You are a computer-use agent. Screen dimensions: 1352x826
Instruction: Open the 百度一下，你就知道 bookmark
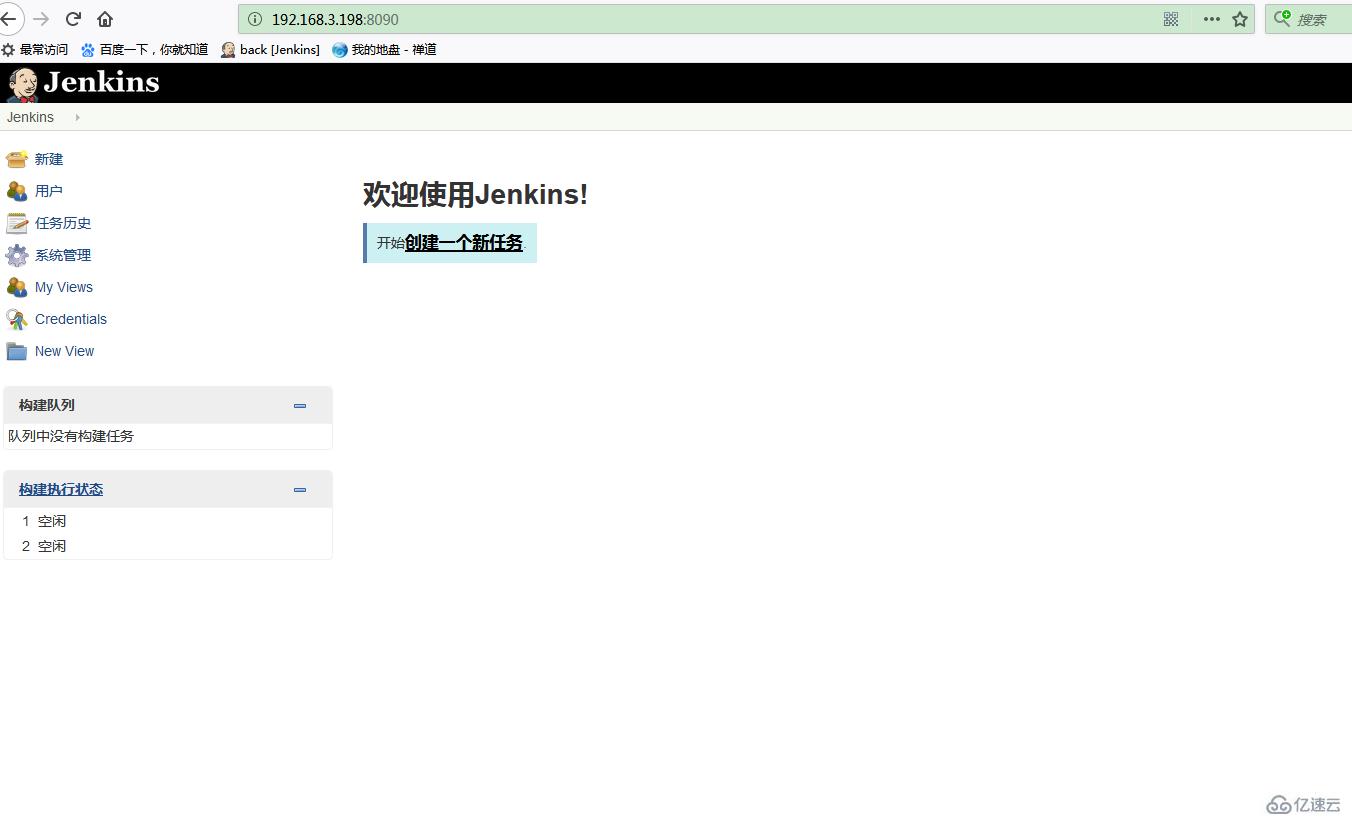click(x=145, y=49)
